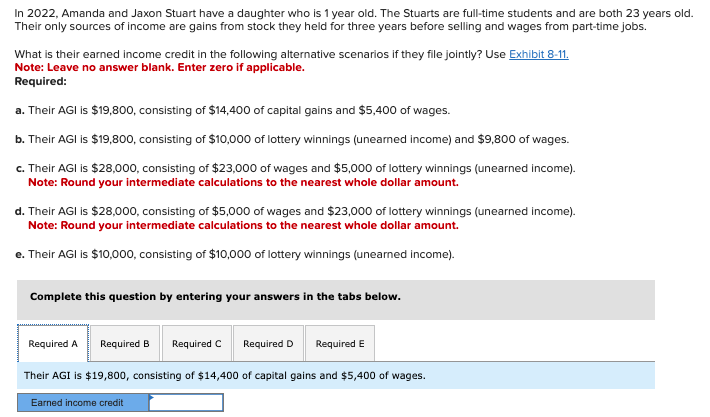Viewport: 710px width, 417px height.
Task: Click the 'Earned income credit' label cell
Action: pos(83,403)
